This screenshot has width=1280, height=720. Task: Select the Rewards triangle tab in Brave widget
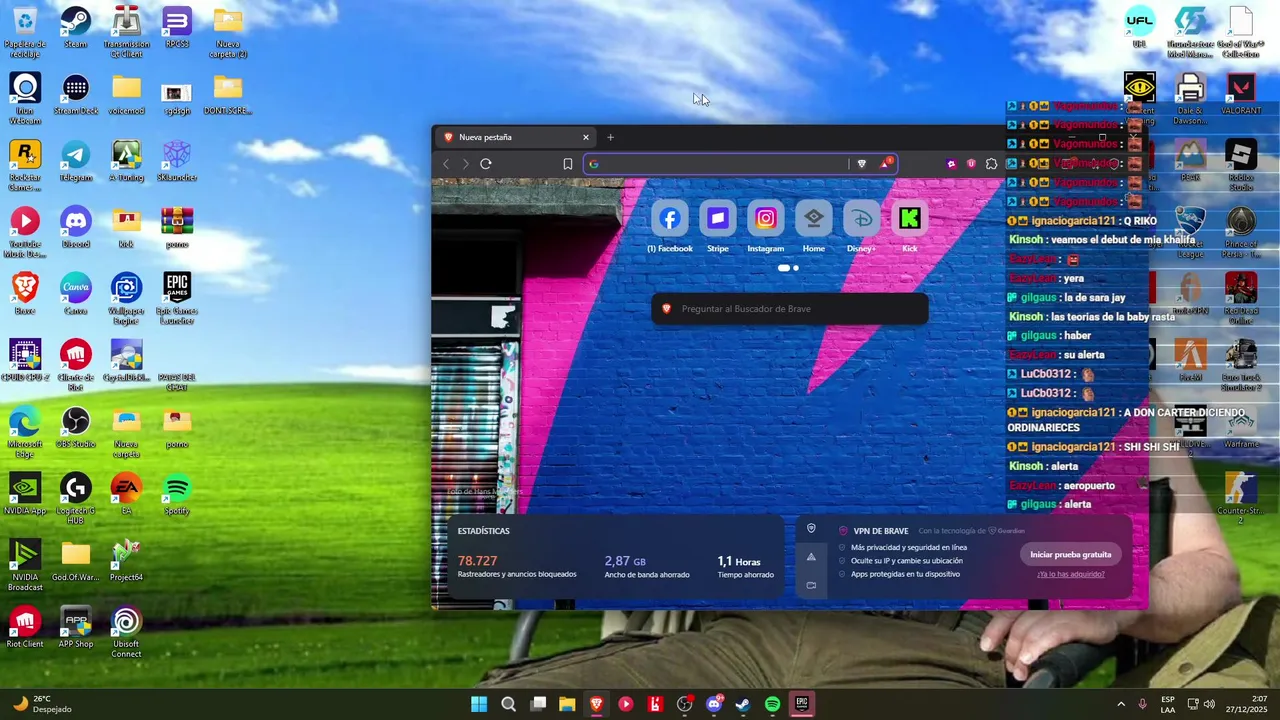(811, 557)
